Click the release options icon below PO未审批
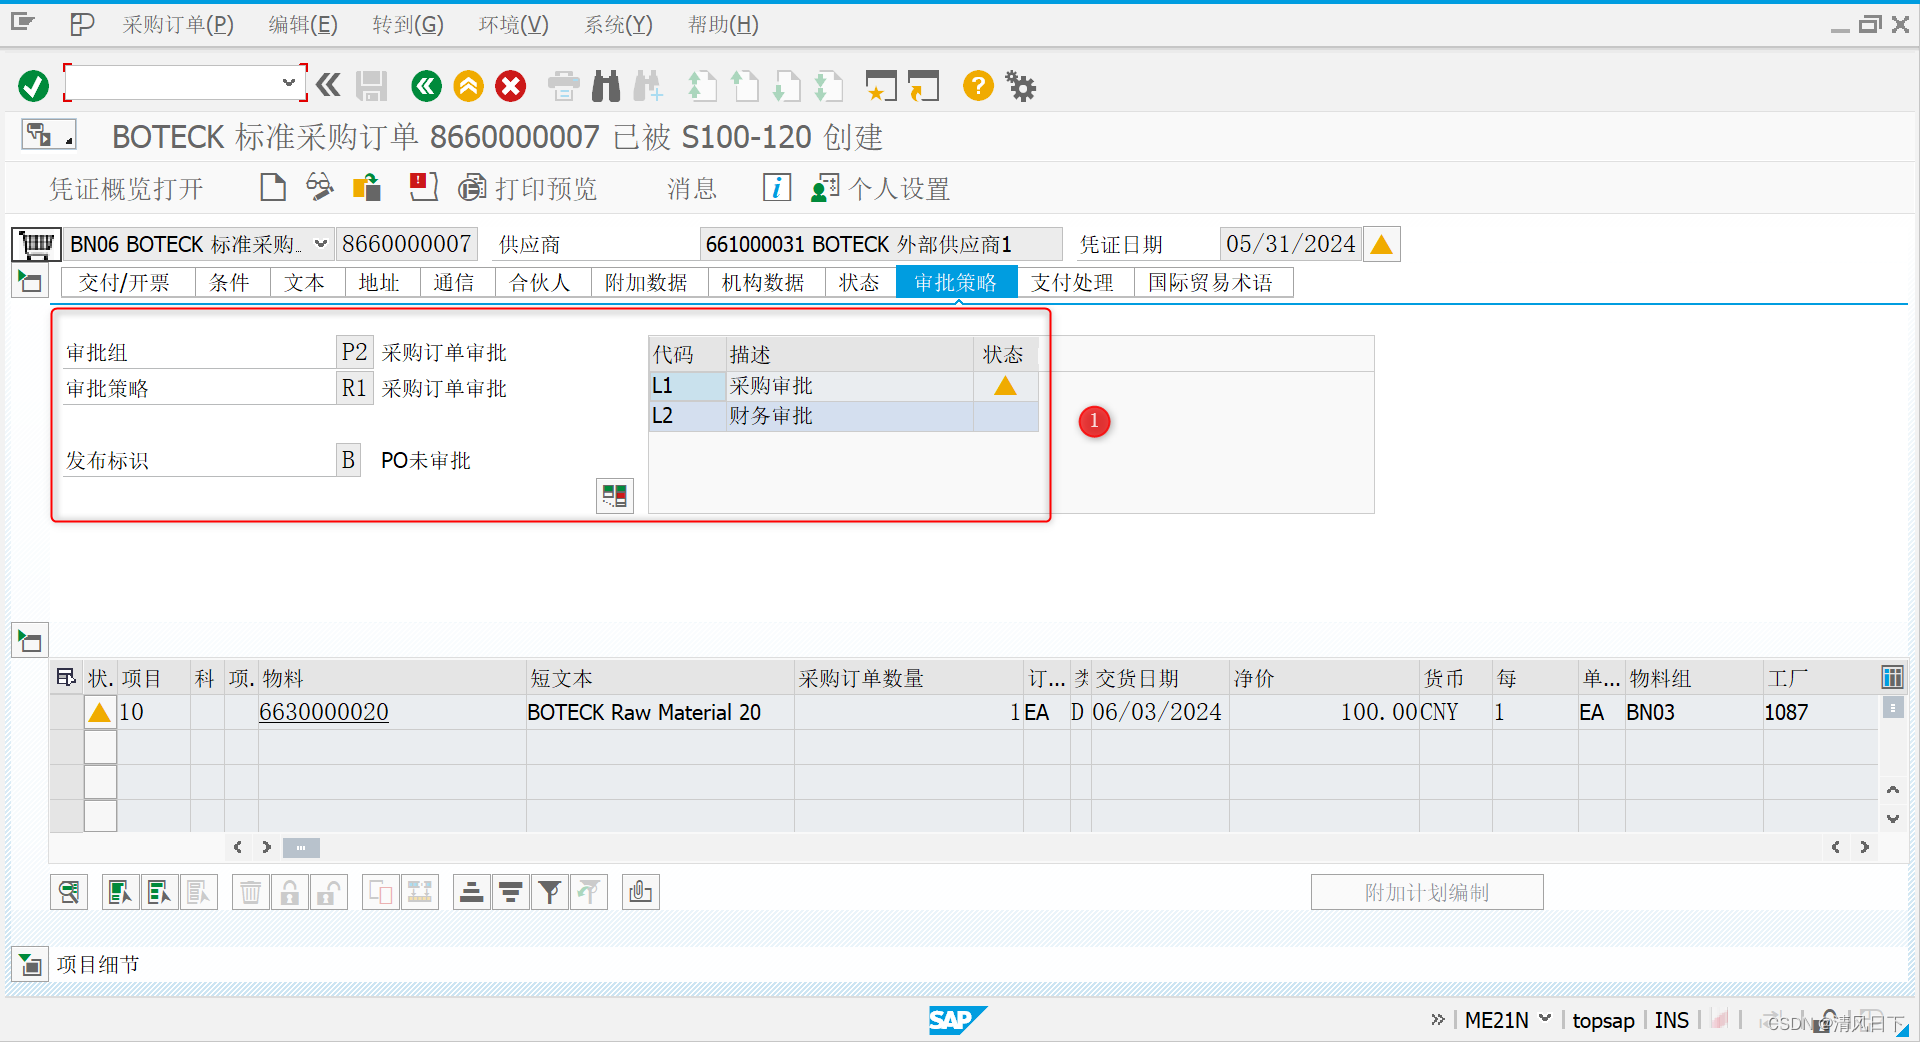 tap(615, 495)
